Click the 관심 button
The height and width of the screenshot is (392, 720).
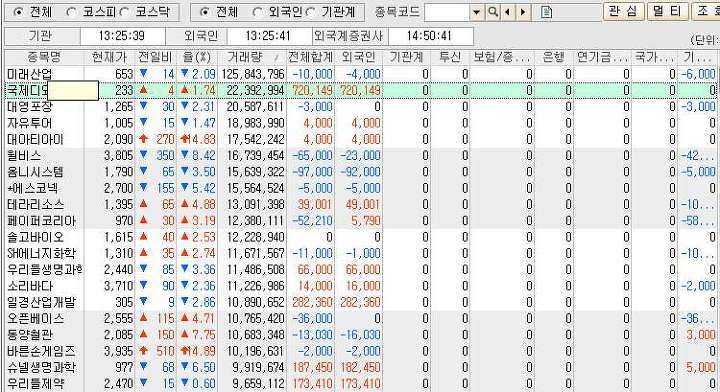(623, 11)
